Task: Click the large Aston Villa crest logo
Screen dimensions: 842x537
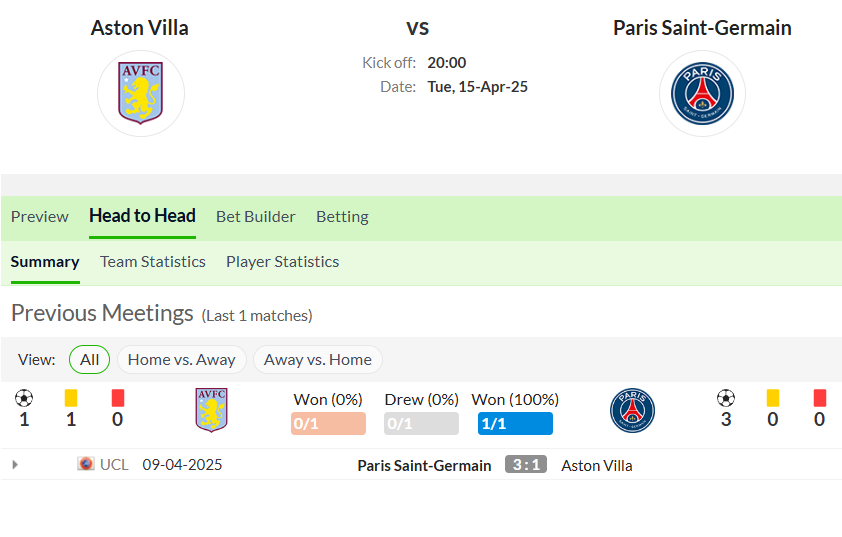Action: (x=141, y=93)
